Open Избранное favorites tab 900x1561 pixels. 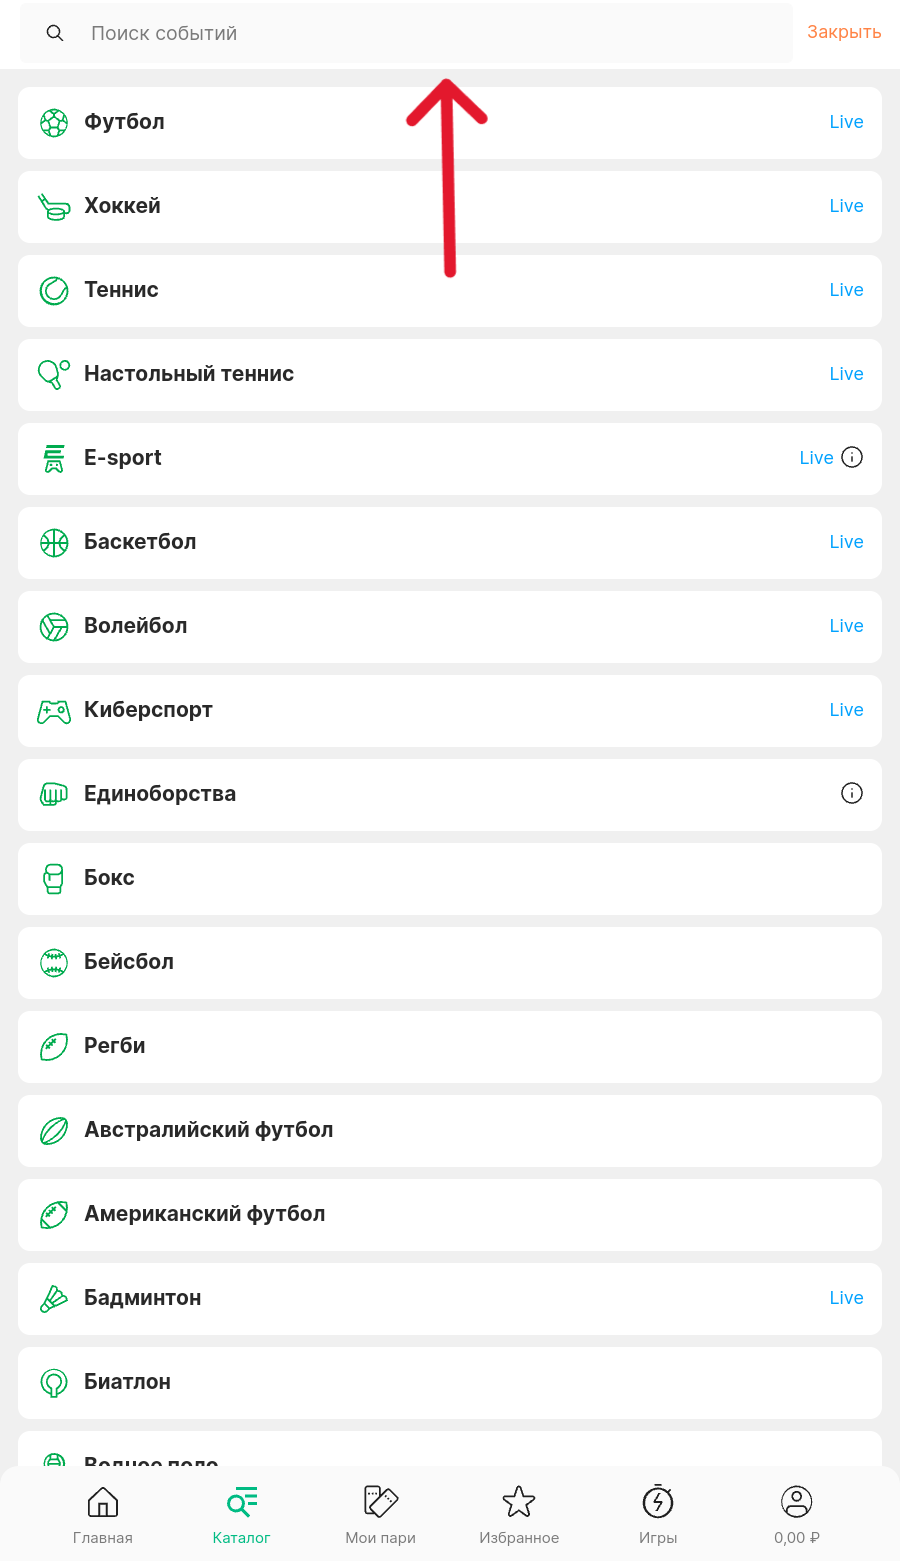[519, 1514]
